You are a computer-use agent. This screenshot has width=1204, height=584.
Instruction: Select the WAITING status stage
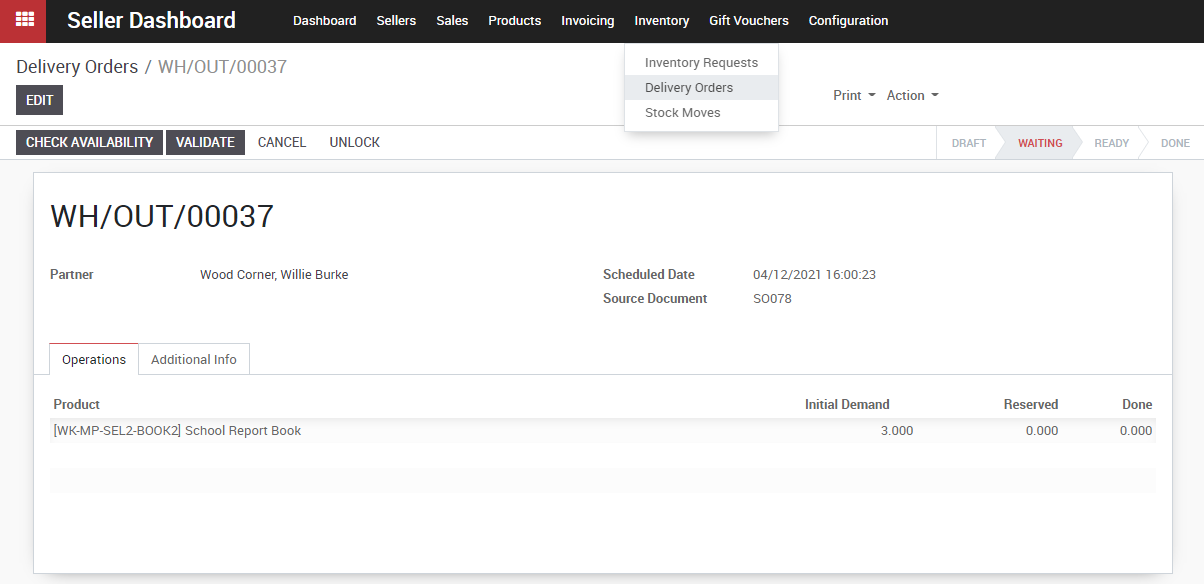1040,143
